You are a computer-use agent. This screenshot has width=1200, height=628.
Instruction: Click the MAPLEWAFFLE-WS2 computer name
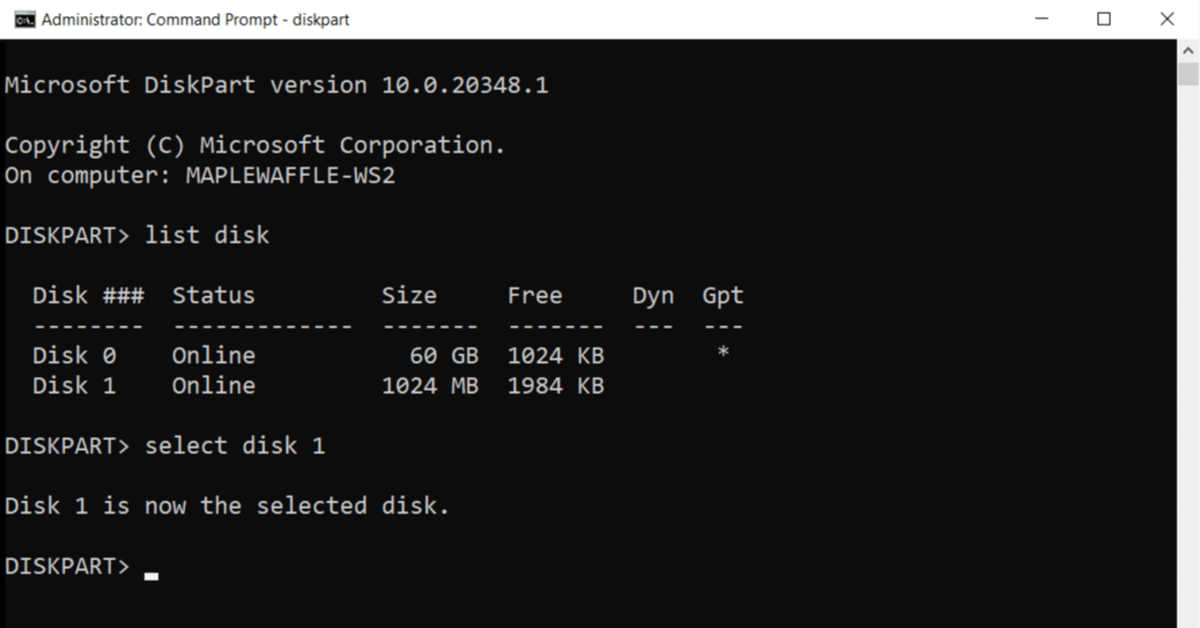290,175
